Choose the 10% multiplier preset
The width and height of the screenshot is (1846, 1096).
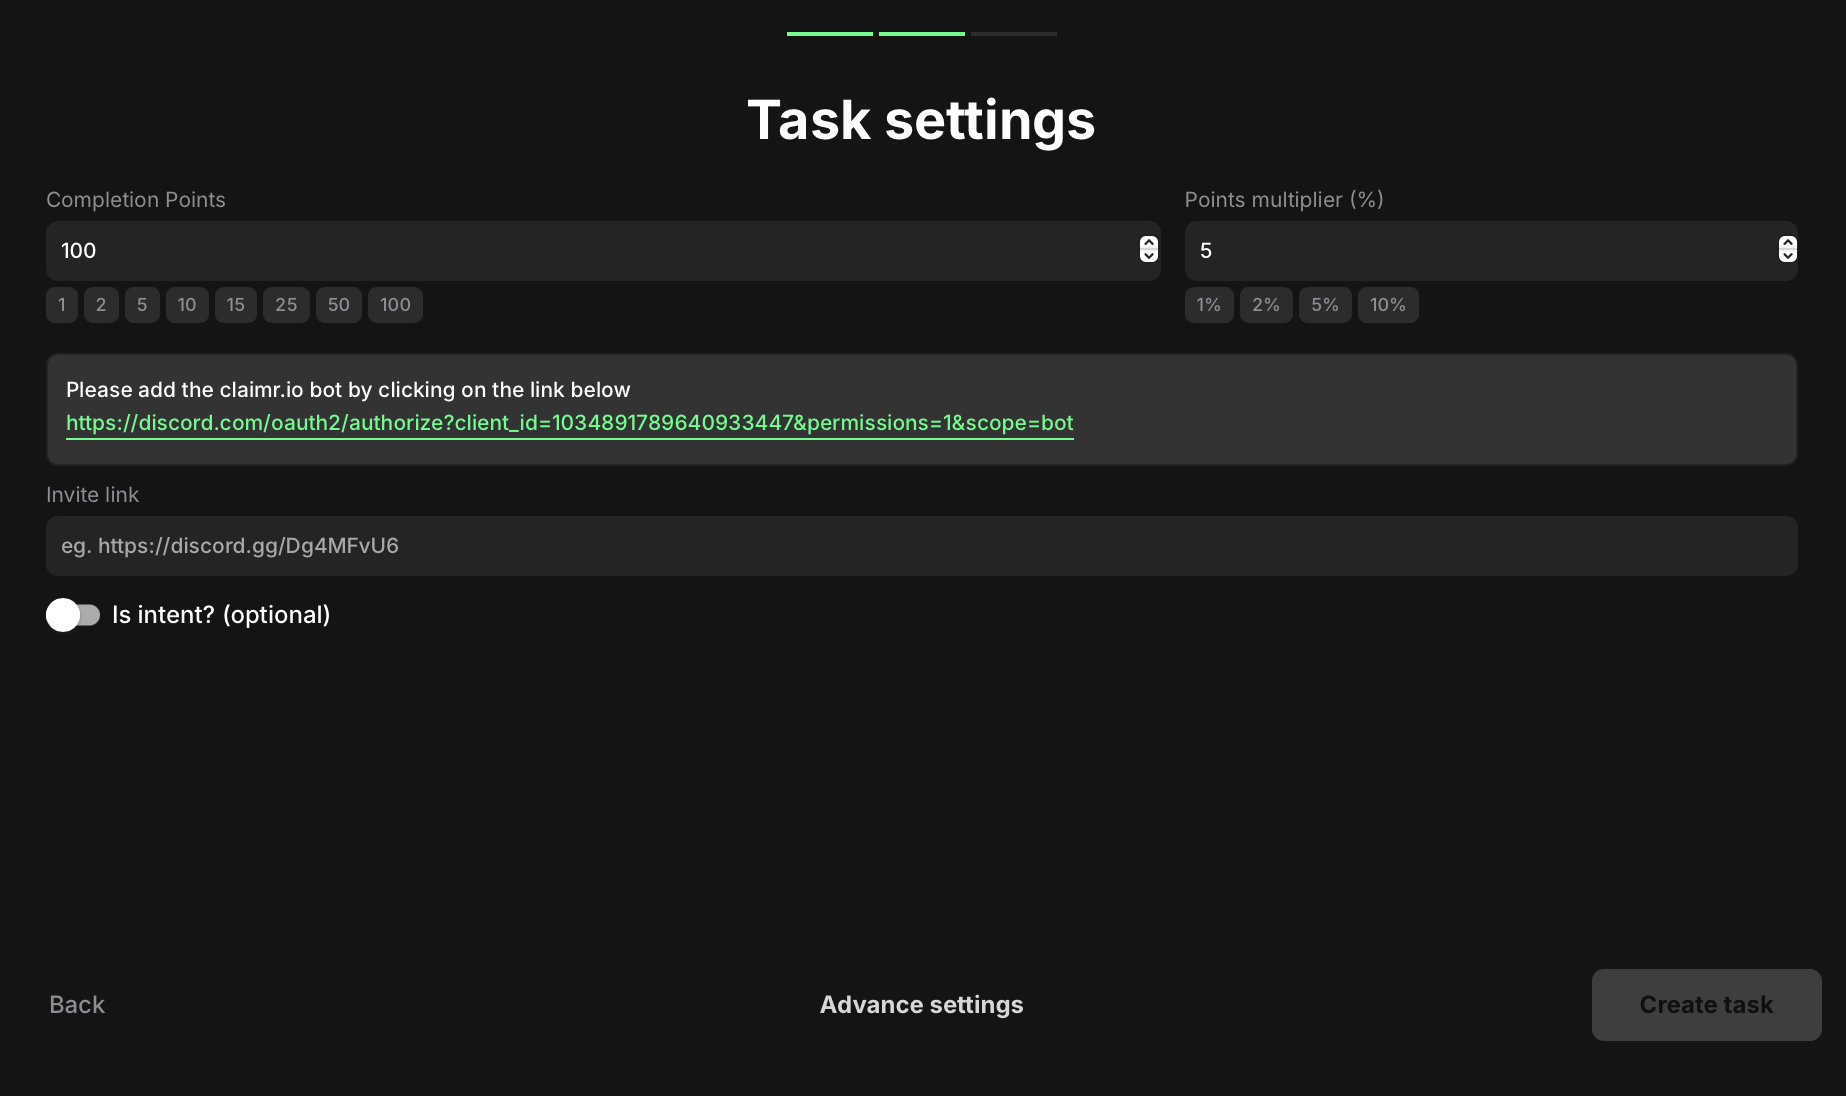[x=1388, y=305]
